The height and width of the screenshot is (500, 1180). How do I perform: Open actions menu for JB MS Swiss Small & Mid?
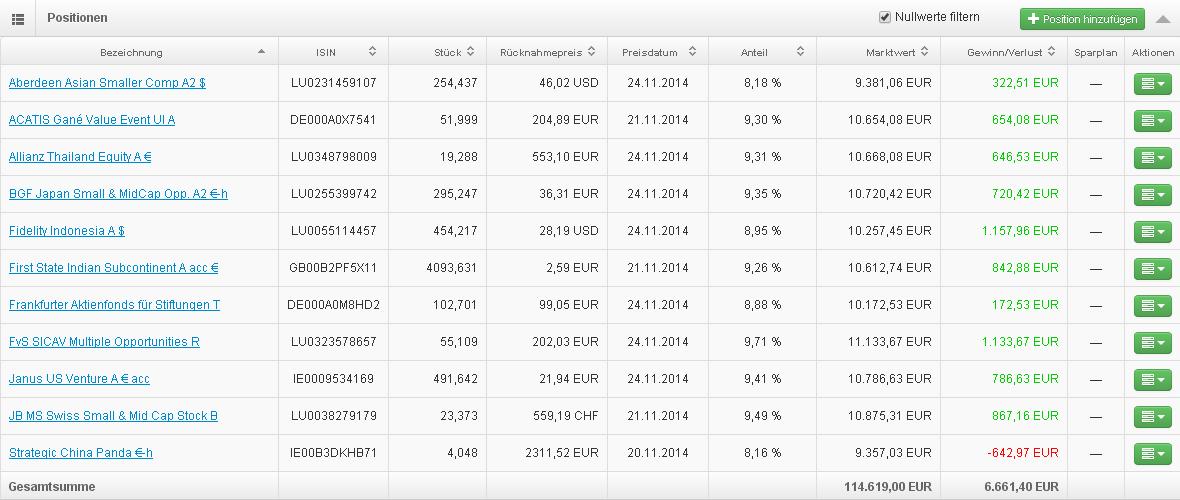1152,416
